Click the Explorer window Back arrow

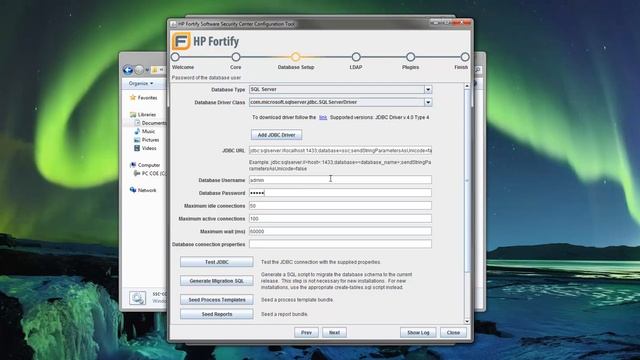pyautogui.click(x=128, y=70)
